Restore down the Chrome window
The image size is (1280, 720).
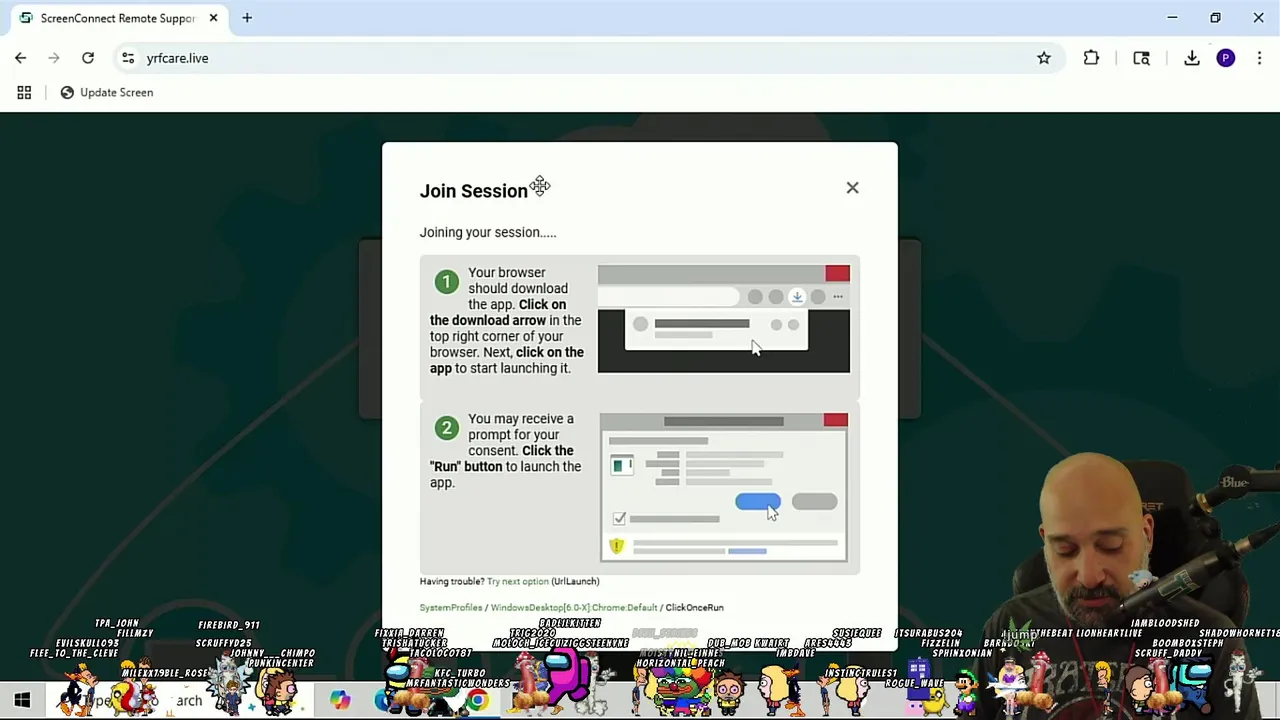(1215, 18)
